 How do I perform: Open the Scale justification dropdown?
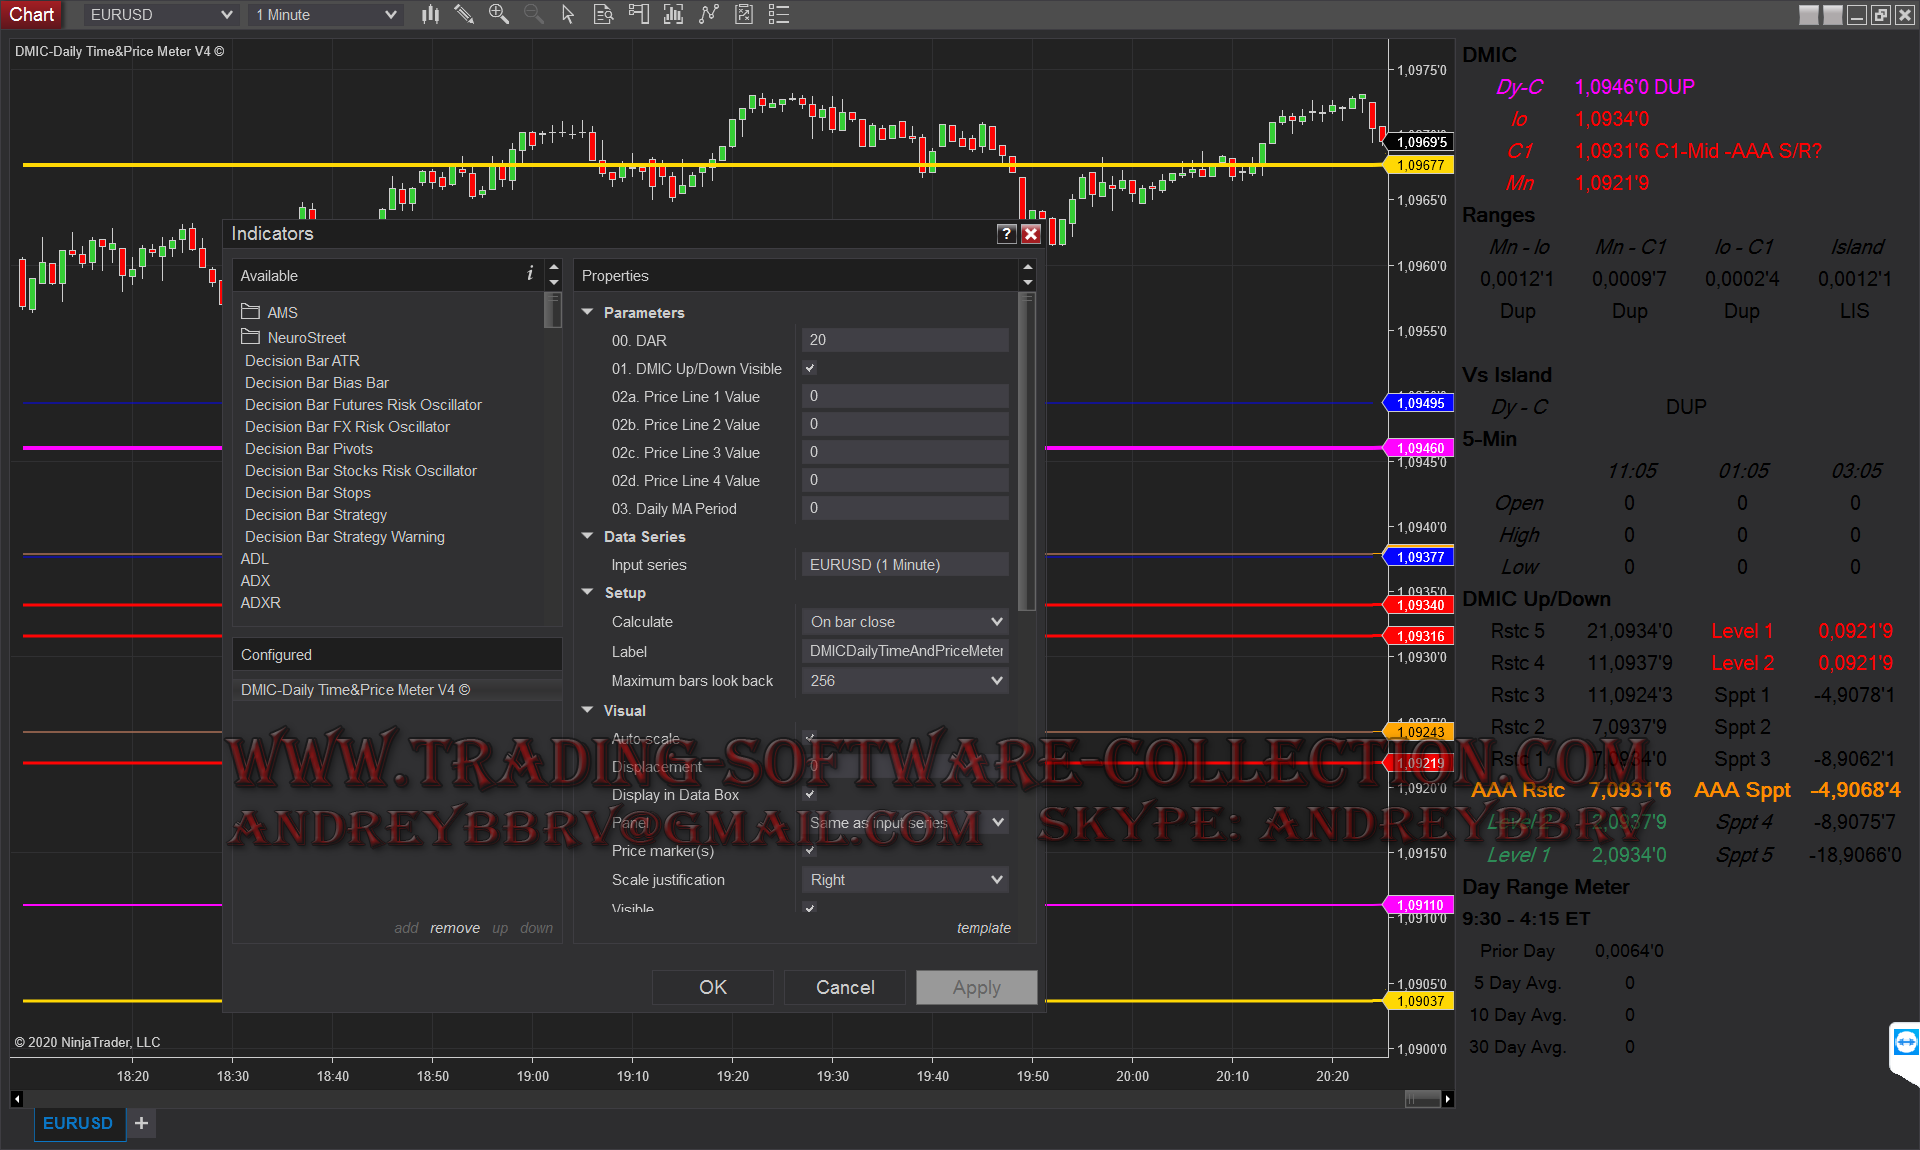click(905, 880)
